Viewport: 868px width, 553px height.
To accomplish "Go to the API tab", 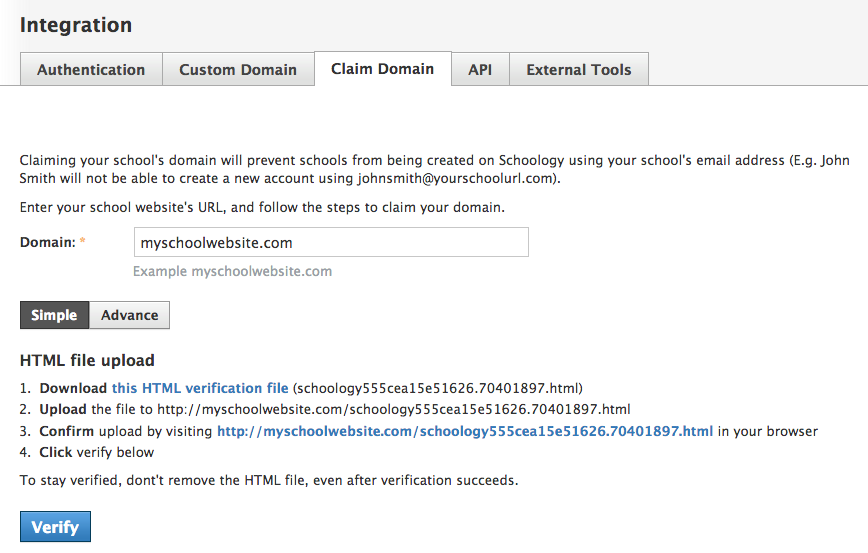I will click(480, 70).
